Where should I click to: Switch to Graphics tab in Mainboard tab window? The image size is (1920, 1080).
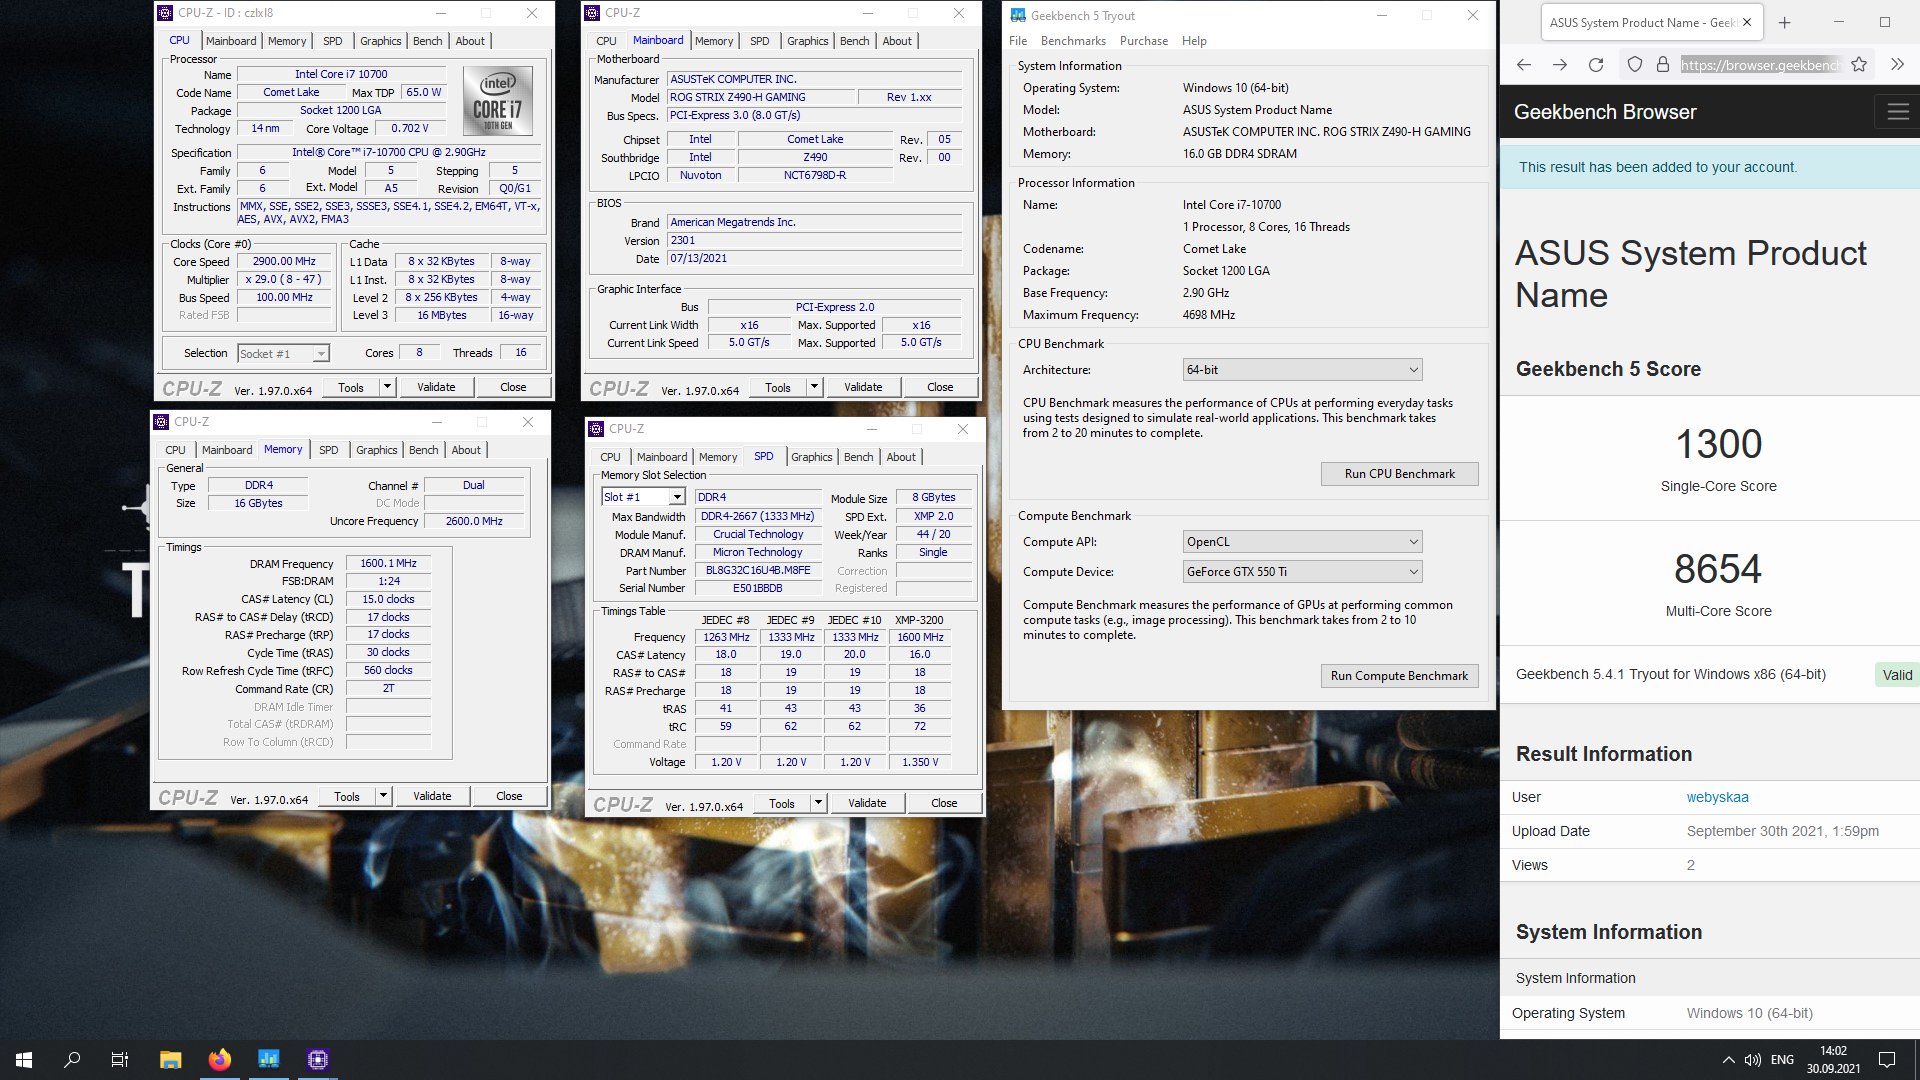click(x=807, y=41)
